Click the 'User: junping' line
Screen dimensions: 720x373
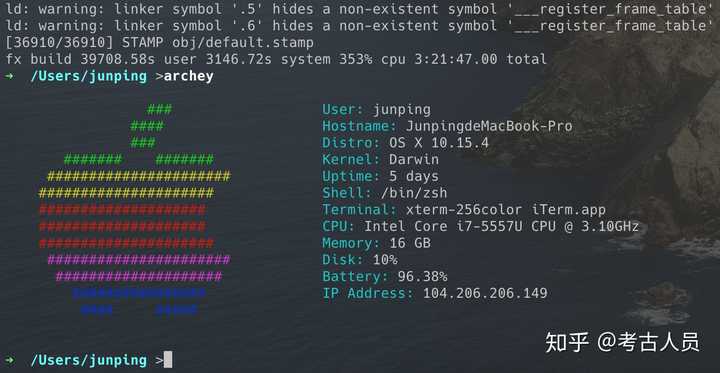[377, 110]
